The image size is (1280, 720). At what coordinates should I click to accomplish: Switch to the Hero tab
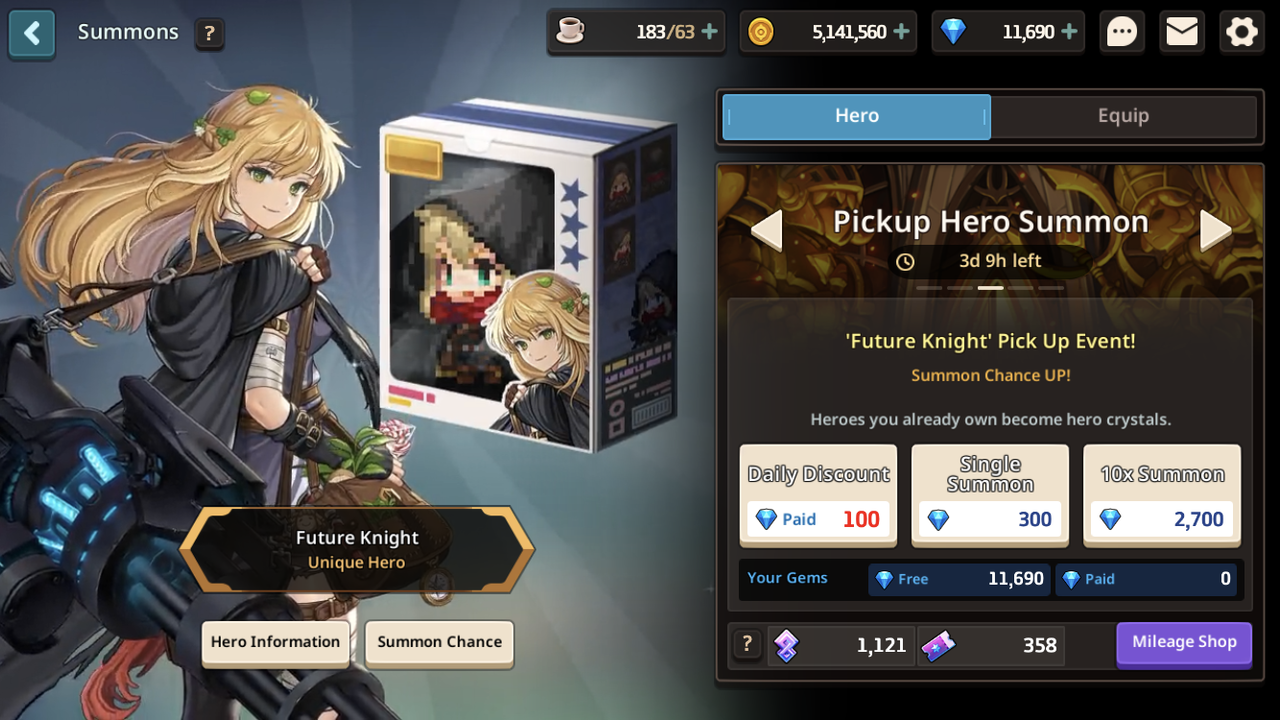pyautogui.click(x=857, y=116)
